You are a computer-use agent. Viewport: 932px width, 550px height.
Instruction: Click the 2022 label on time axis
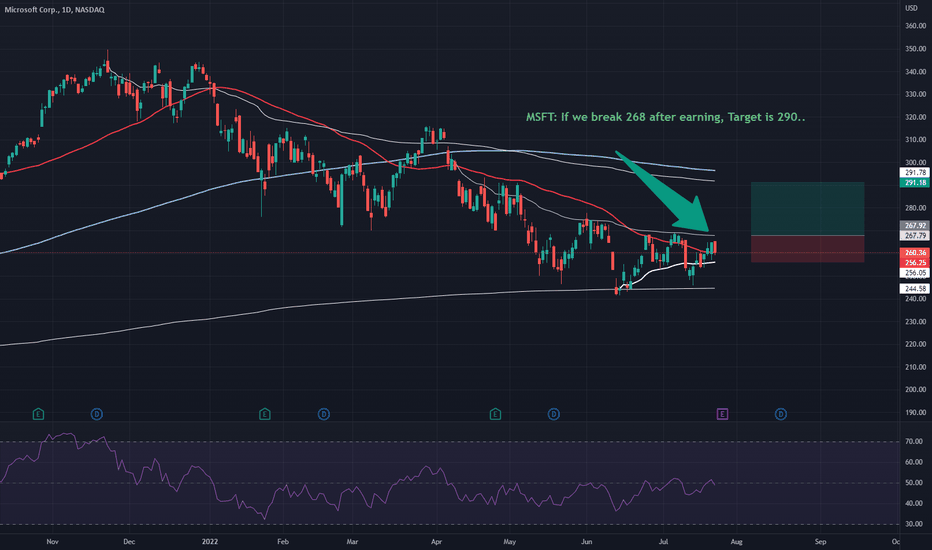(x=210, y=542)
